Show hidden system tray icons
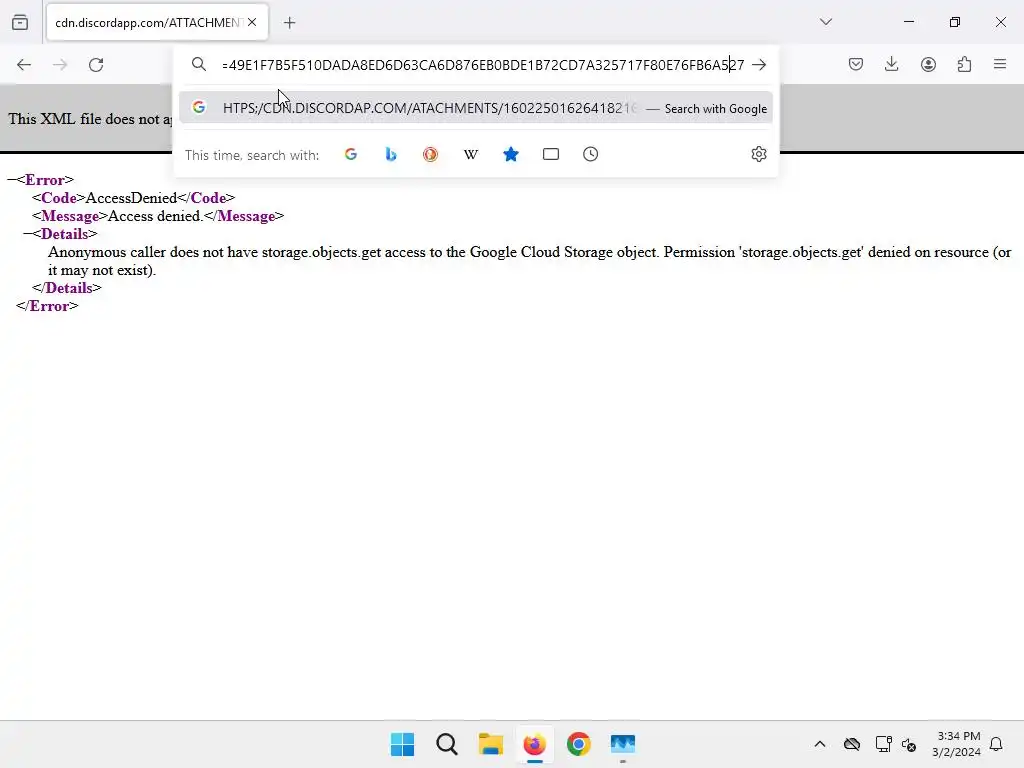 click(x=820, y=744)
